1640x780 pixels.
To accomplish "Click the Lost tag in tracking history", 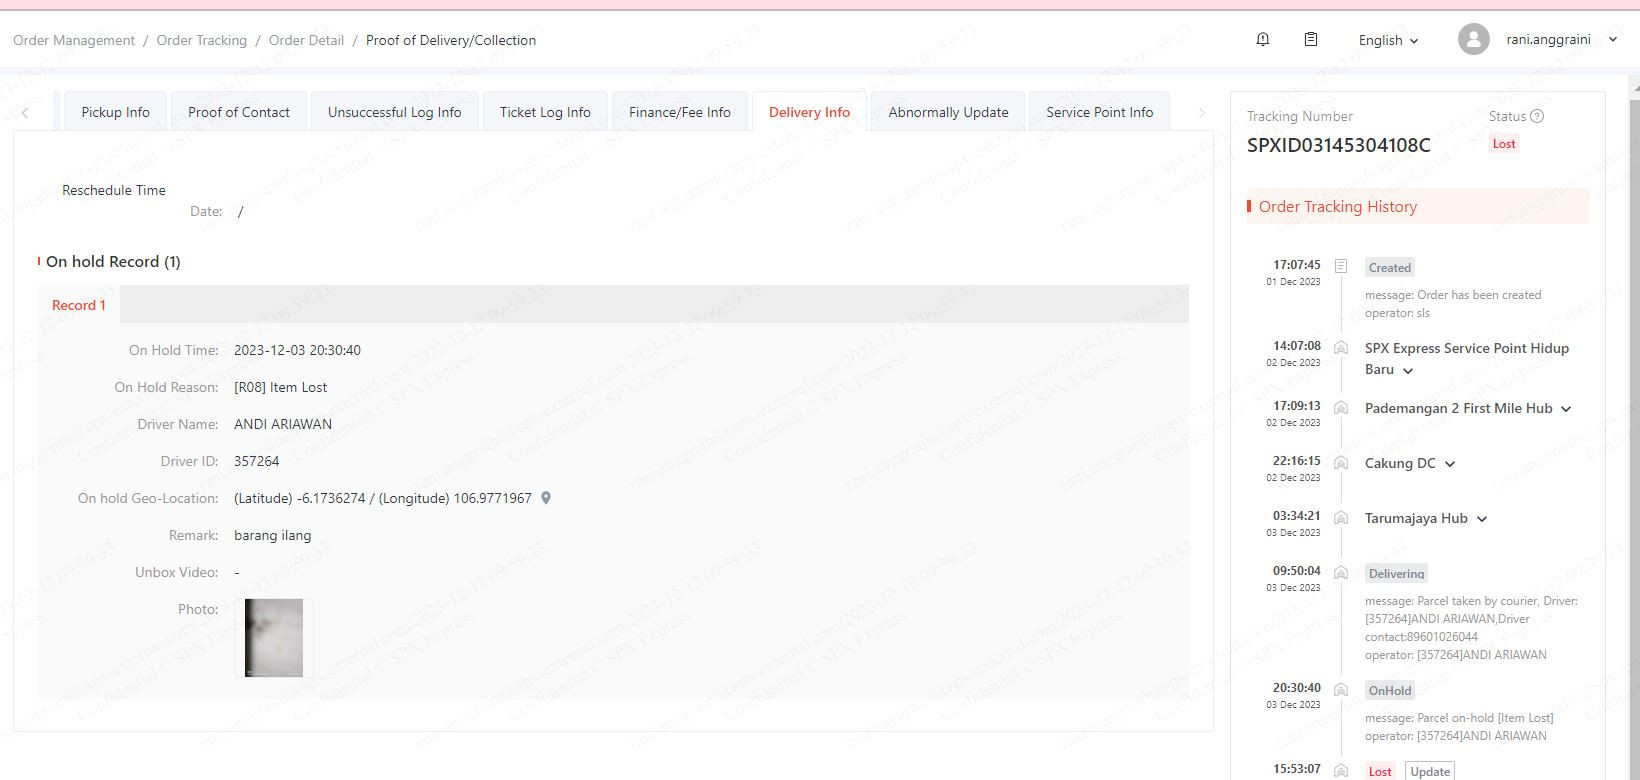I will 1380,771.
